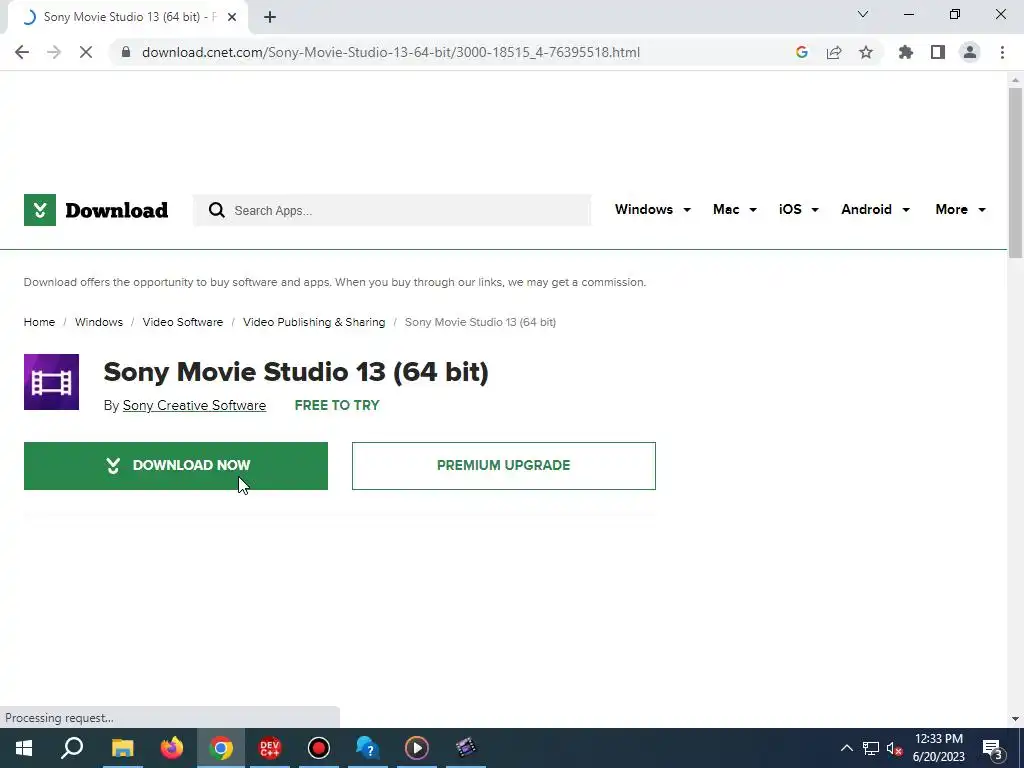
Task: Click the PREMIUM UPGRADE button
Action: pyautogui.click(x=504, y=466)
